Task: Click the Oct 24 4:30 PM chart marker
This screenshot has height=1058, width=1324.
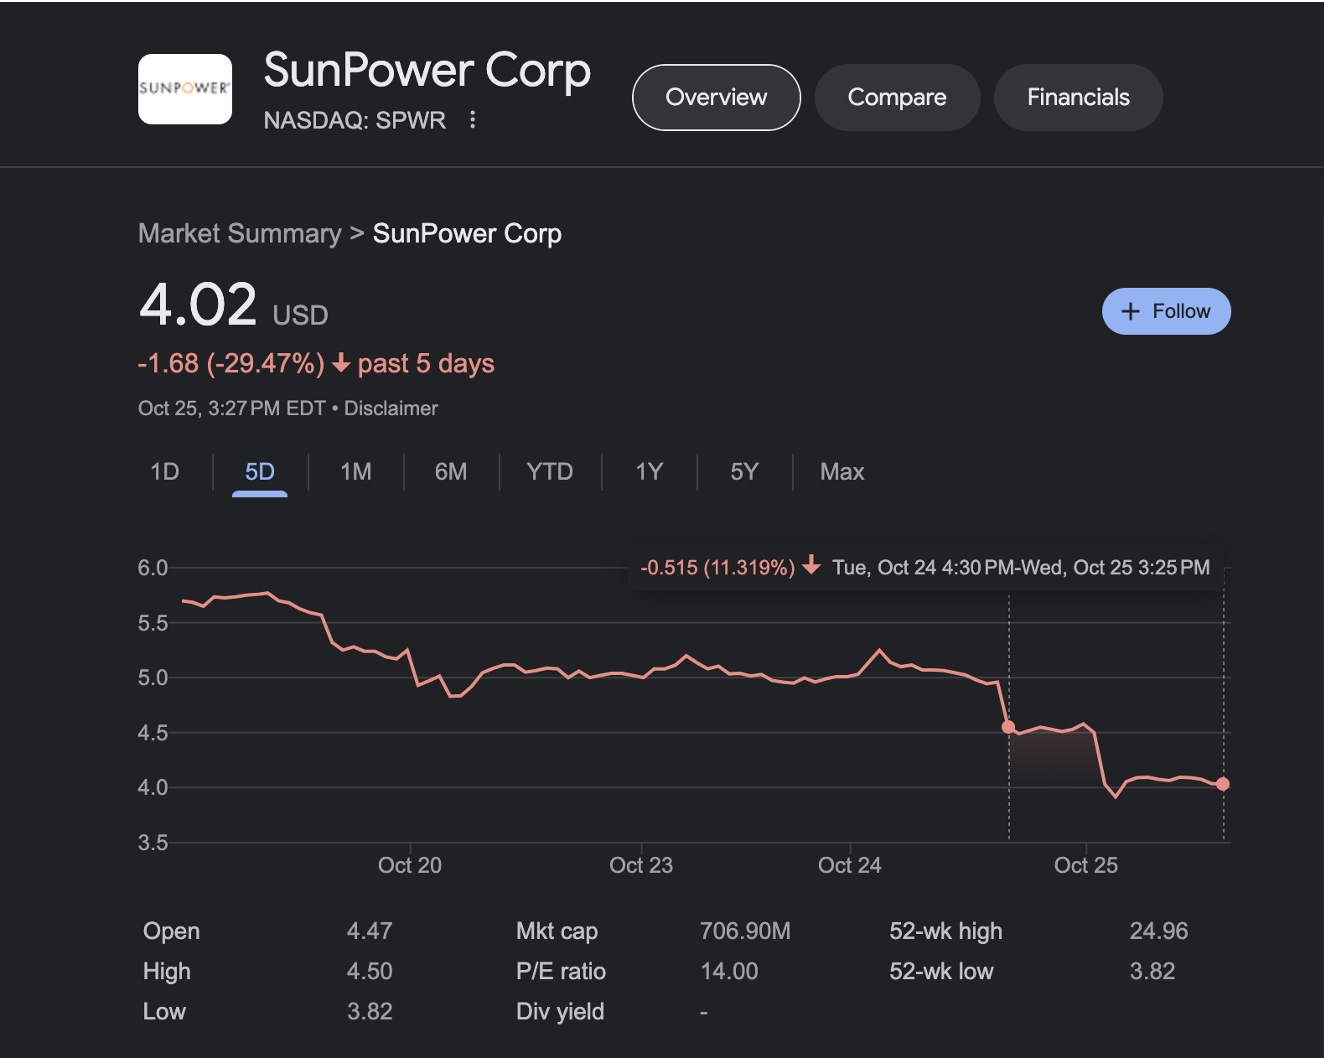Action: point(1008,727)
